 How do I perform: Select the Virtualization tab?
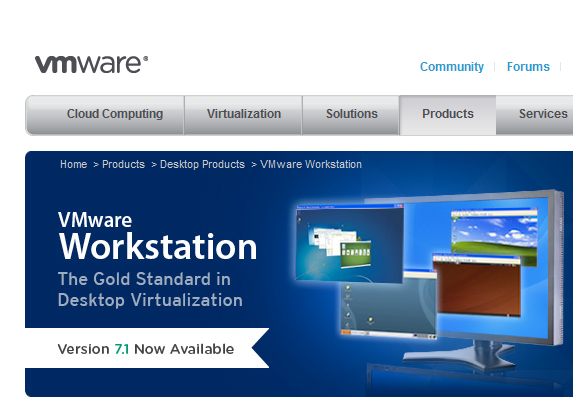243,115
